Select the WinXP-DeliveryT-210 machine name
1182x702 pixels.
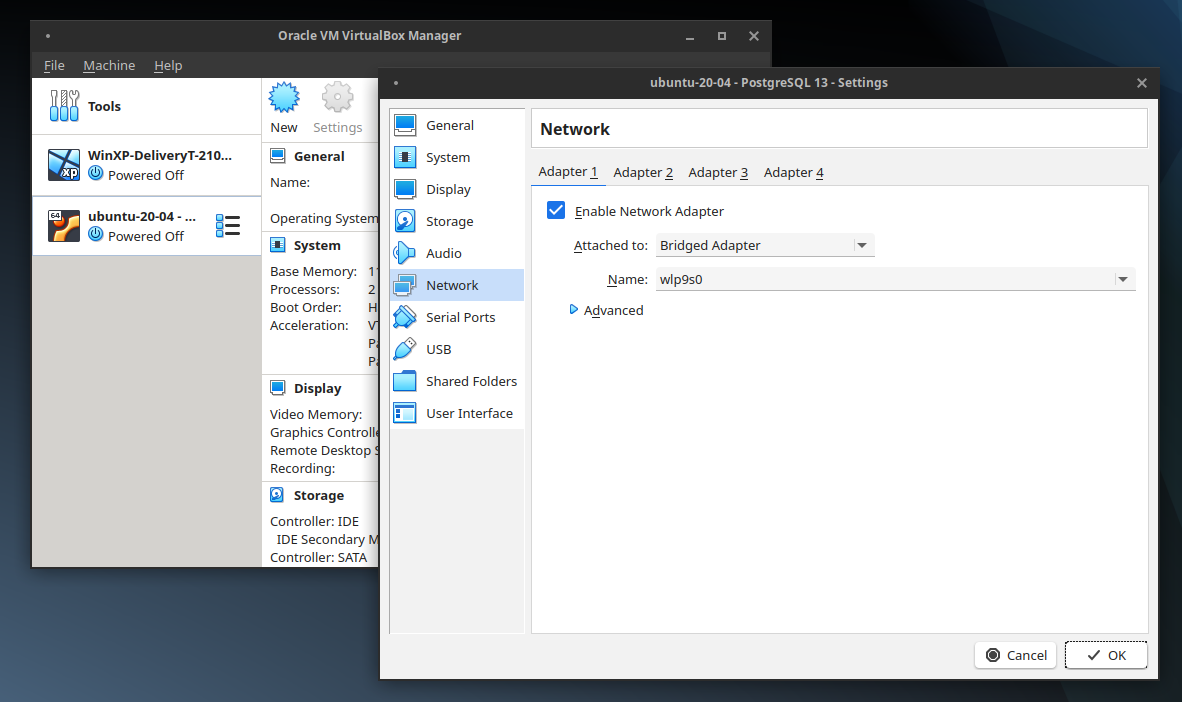160,155
